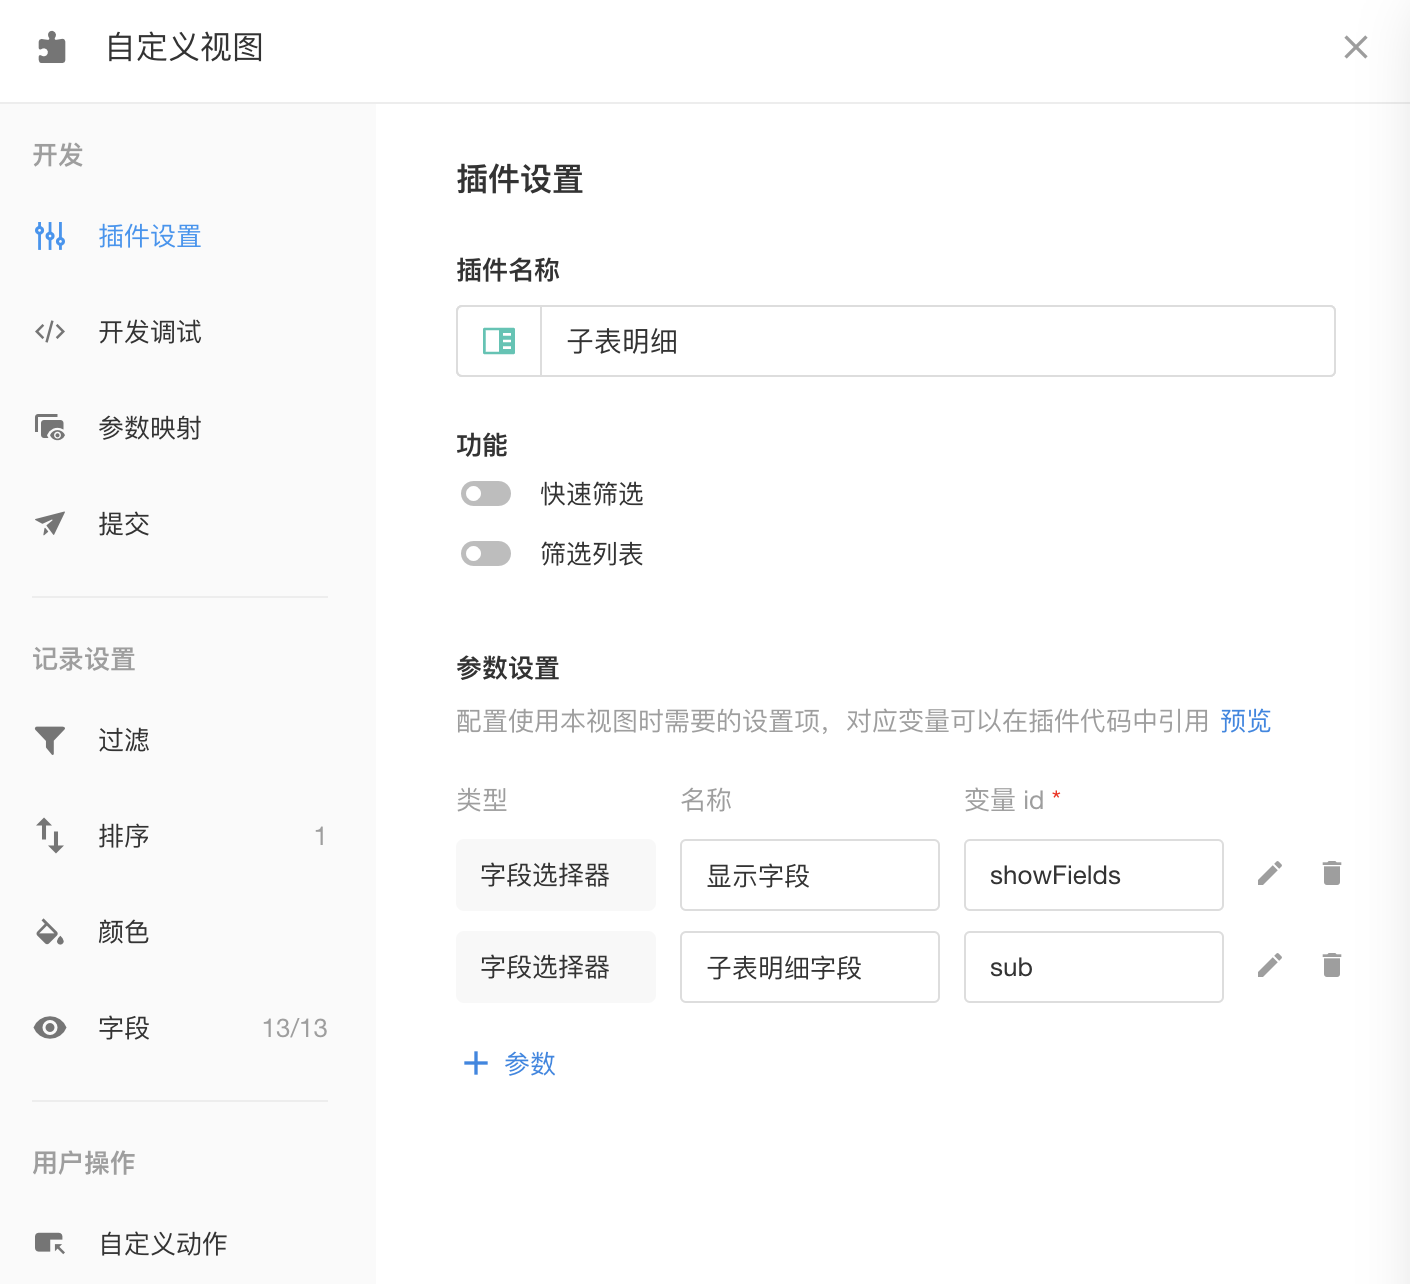Click the custom action icon

[x=50, y=1244]
